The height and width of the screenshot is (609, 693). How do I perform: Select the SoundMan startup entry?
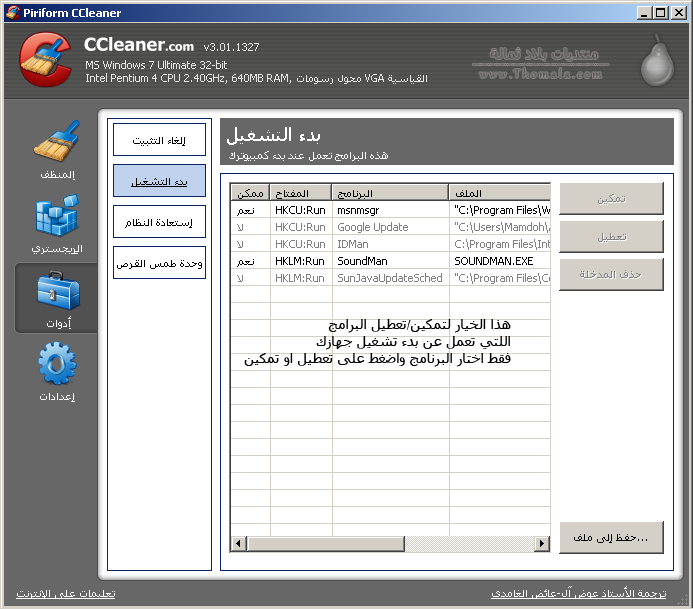[390, 261]
